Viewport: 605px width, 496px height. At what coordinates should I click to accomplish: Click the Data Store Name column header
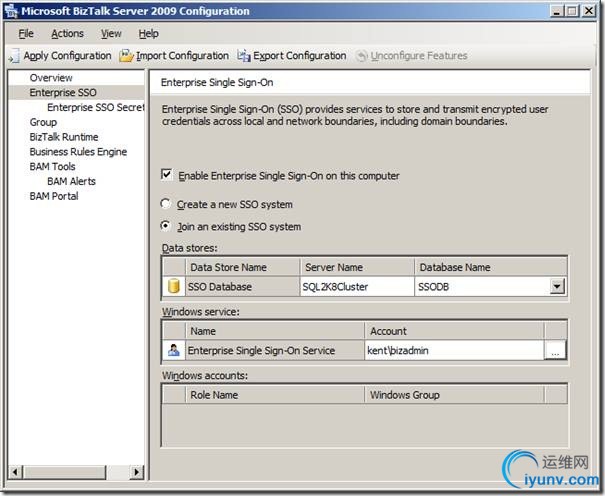pos(242,267)
